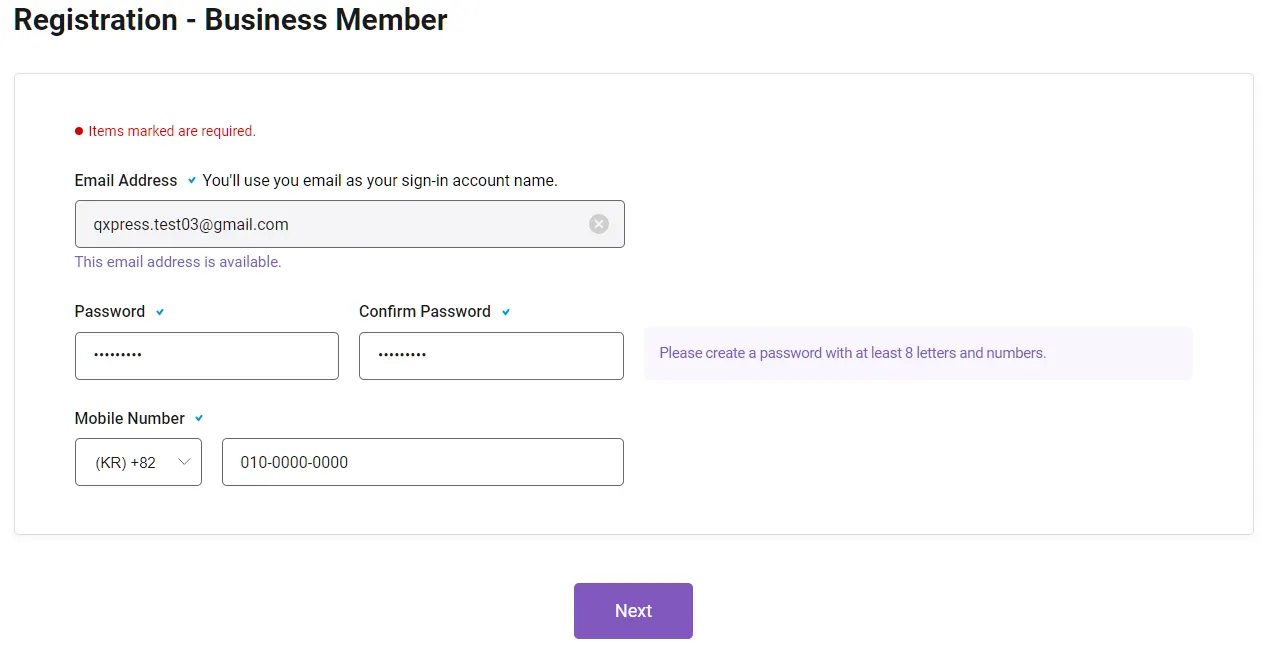Click the Mobile Number label

[130, 418]
